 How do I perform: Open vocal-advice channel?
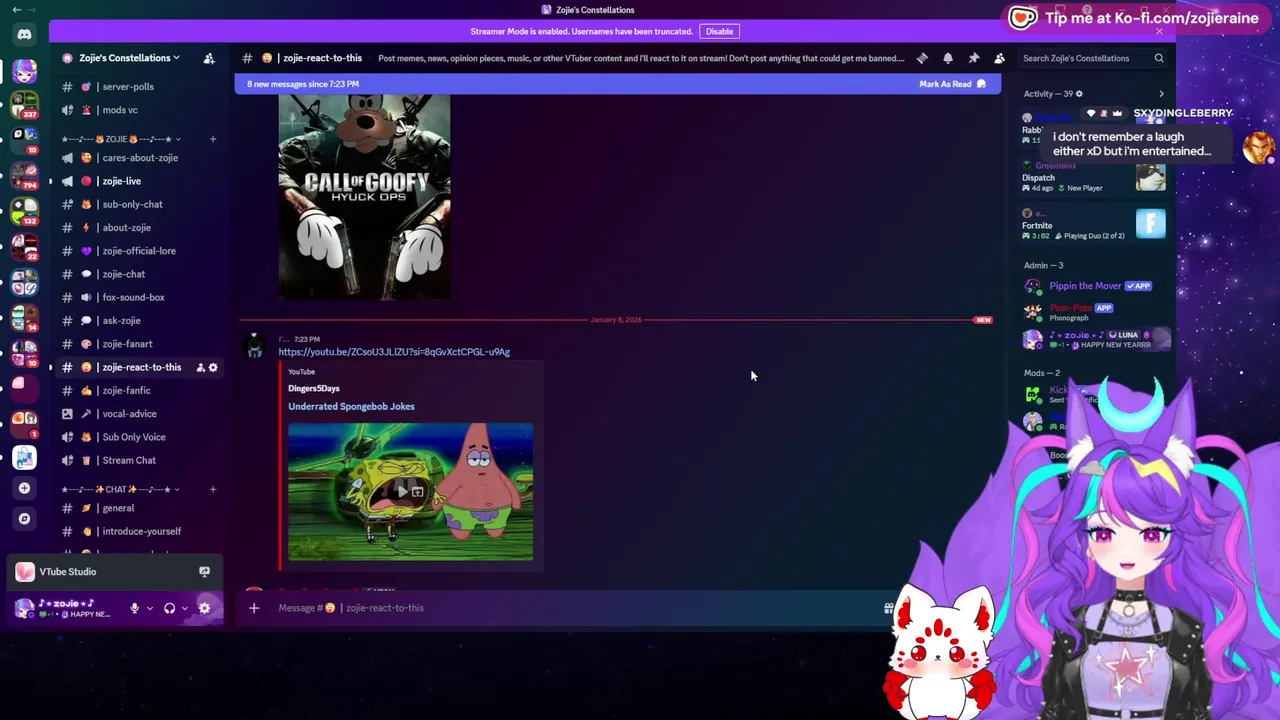[x=139, y=414]
